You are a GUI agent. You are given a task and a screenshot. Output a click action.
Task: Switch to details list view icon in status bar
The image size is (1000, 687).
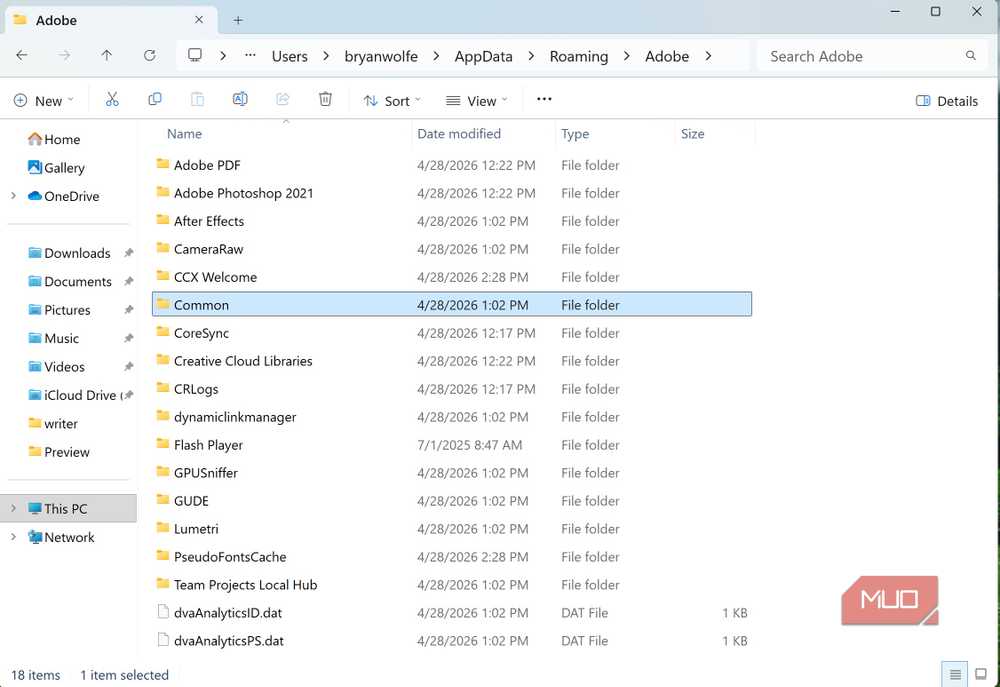(955, 674)
